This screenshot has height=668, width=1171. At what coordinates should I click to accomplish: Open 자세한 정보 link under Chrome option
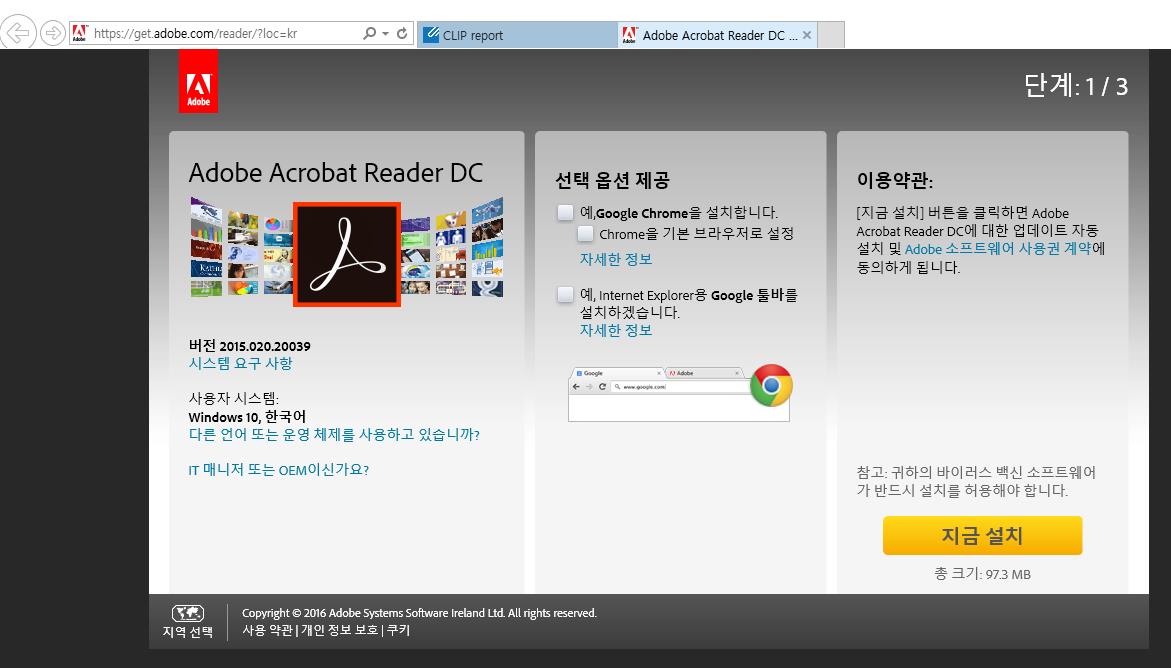tap(616, 259)
